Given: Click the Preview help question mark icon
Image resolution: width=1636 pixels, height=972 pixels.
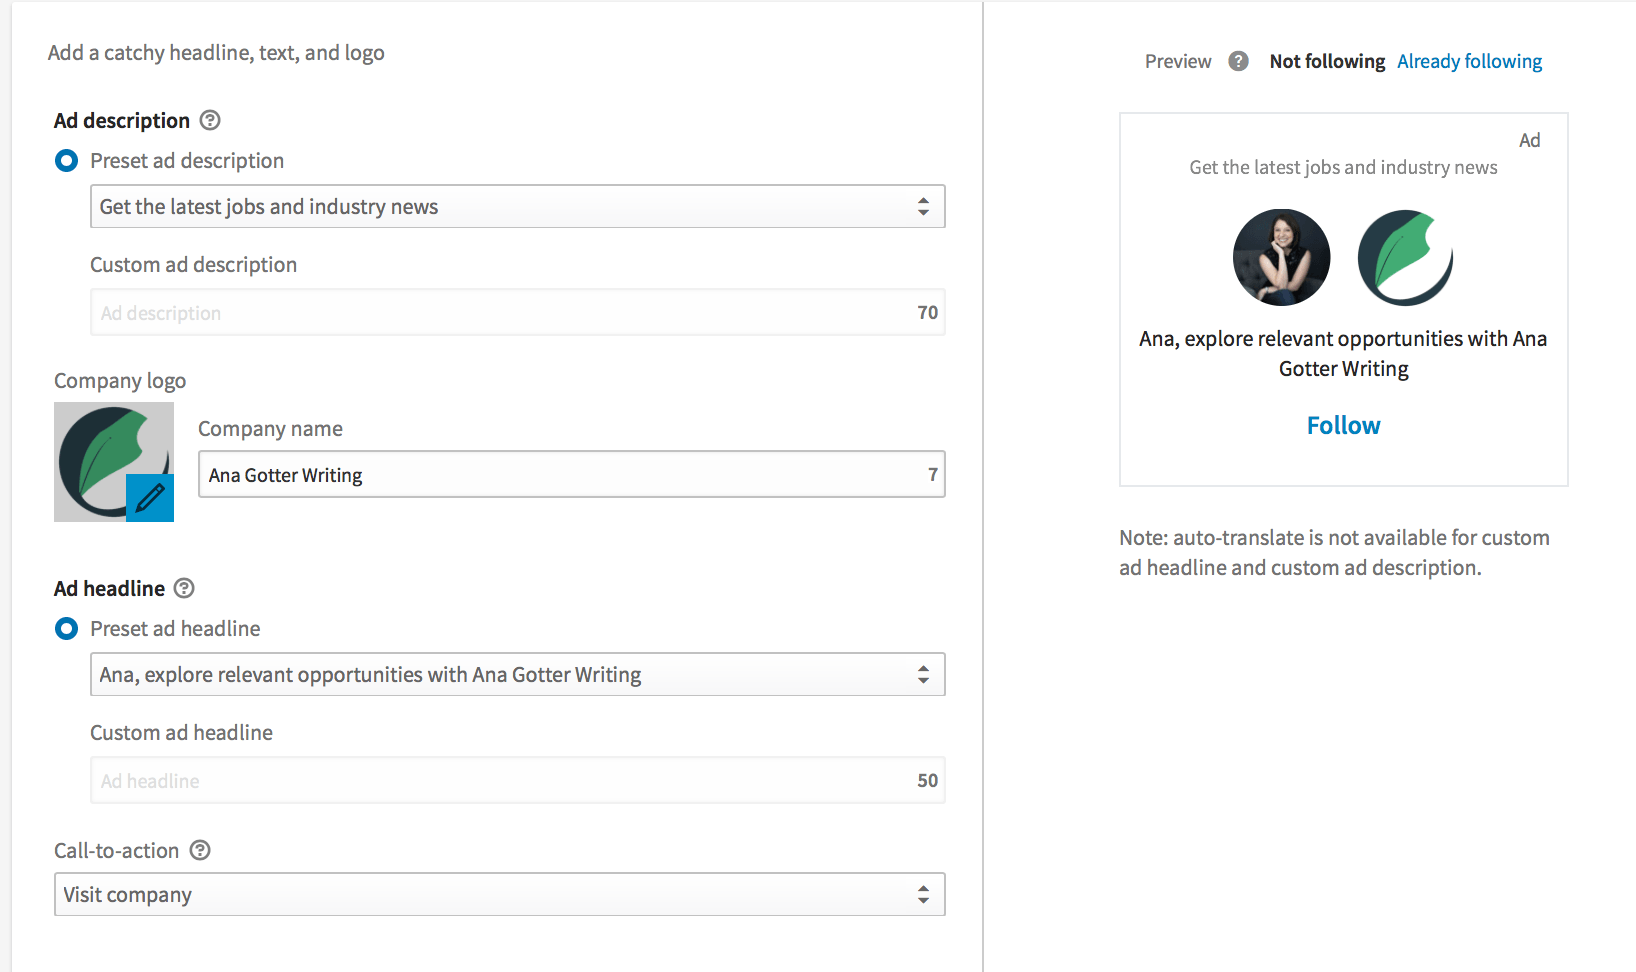Looking at the screenshot, I should 1238,61.
